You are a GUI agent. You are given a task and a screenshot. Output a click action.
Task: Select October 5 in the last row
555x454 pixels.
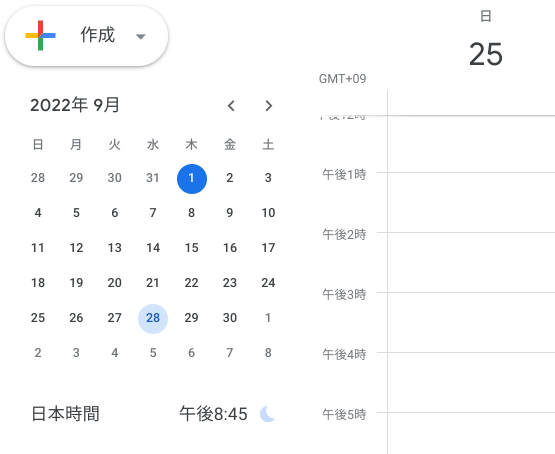click(x=153, y=353)
